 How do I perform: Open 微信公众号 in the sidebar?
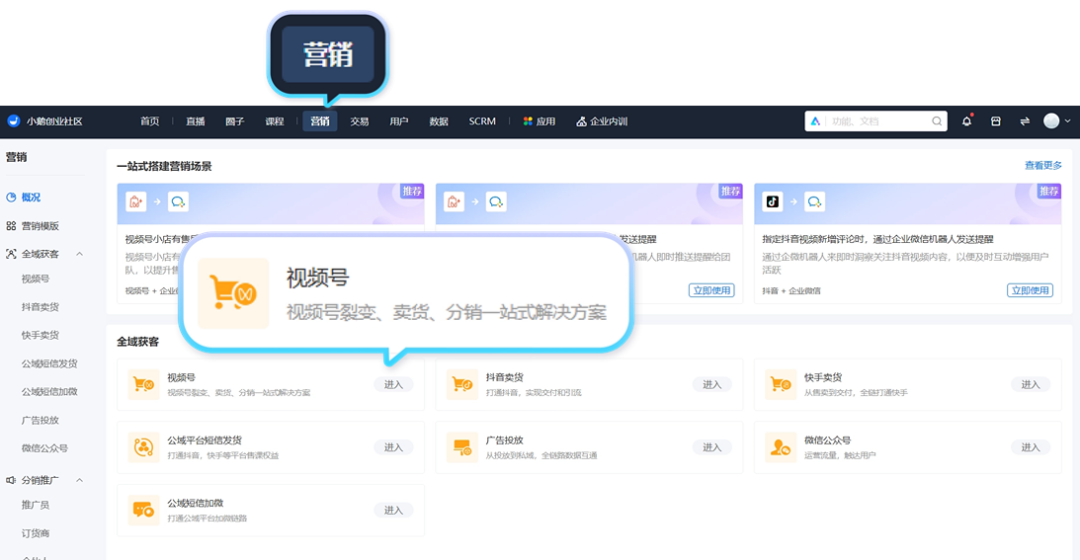[44, 448]
